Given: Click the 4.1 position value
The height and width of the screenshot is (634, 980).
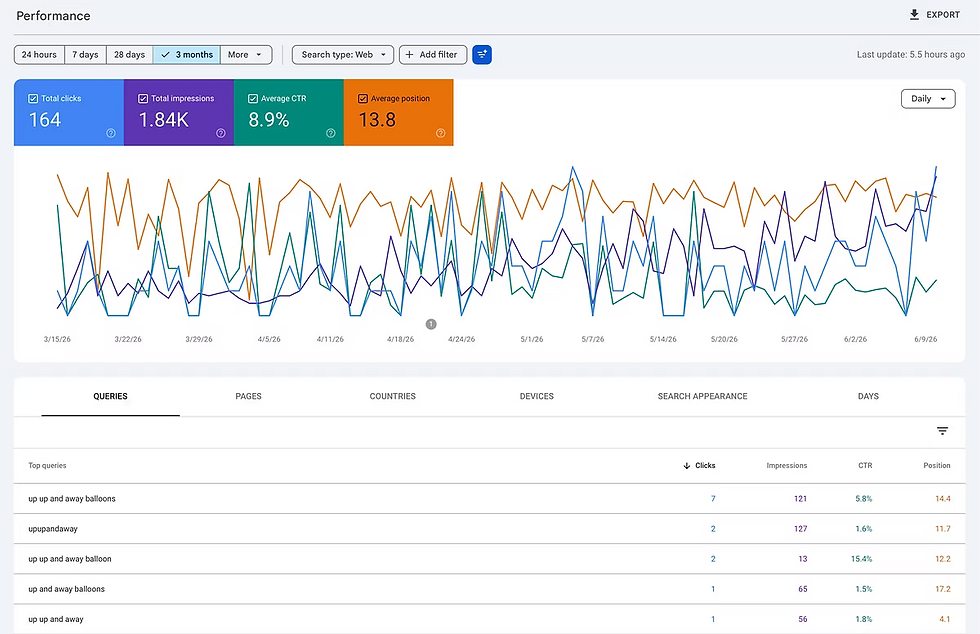Looking at the screenshot, I should 944,619.
